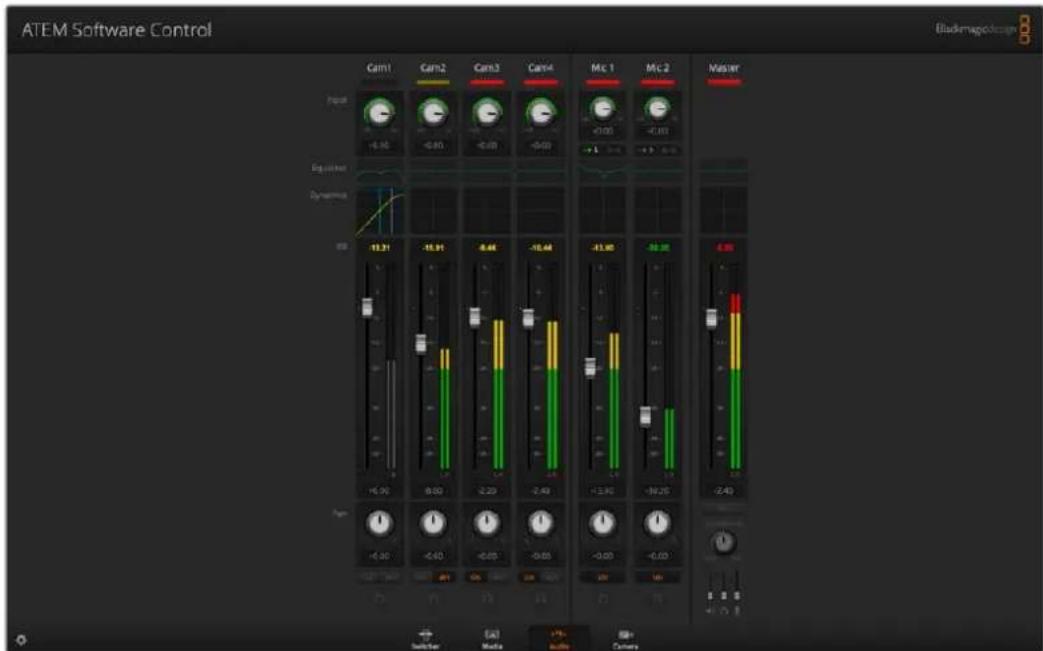Toggle the AFV button for Cam2

coord(444,577)
